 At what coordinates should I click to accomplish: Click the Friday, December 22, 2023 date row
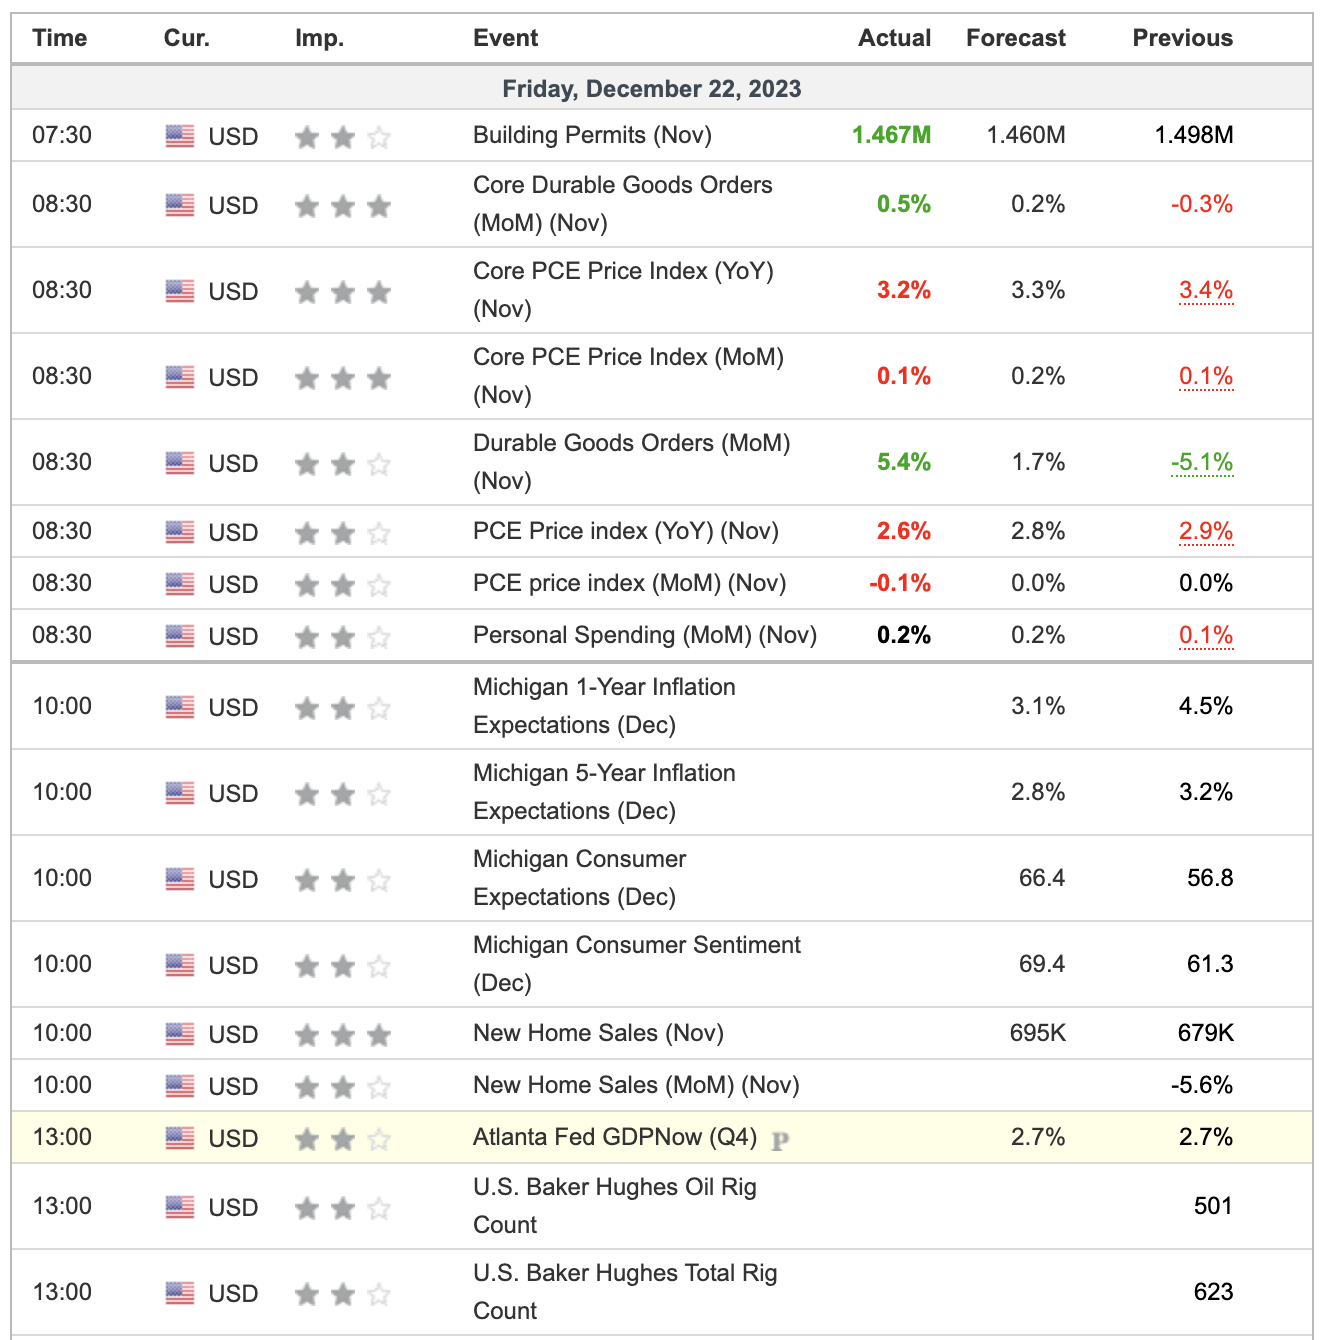click(652, 89)
